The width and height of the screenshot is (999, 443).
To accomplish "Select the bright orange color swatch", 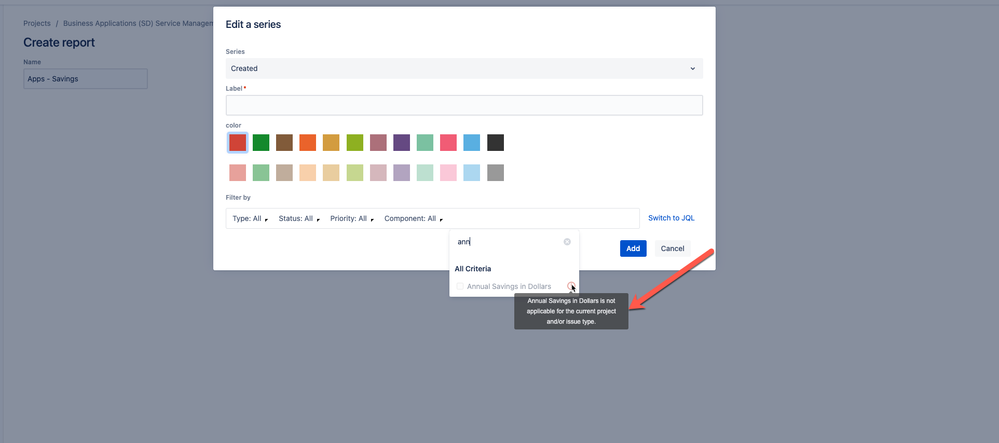I will pyautogui.click(x=308, y=143).
